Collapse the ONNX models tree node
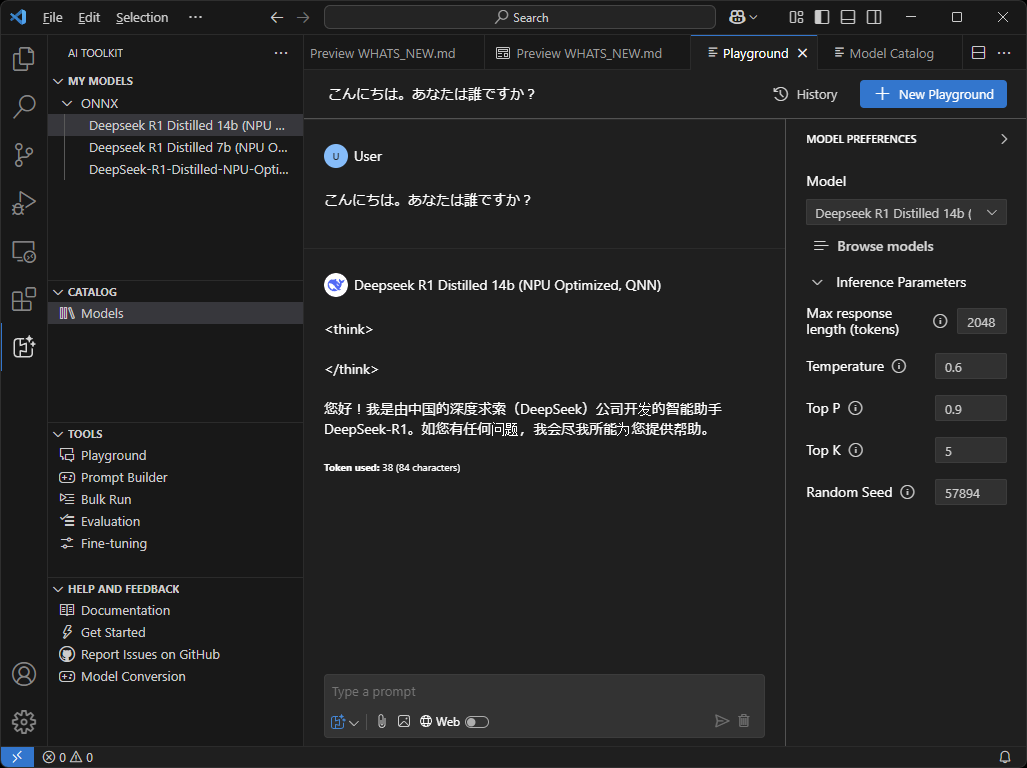 [x=67, y=103]
